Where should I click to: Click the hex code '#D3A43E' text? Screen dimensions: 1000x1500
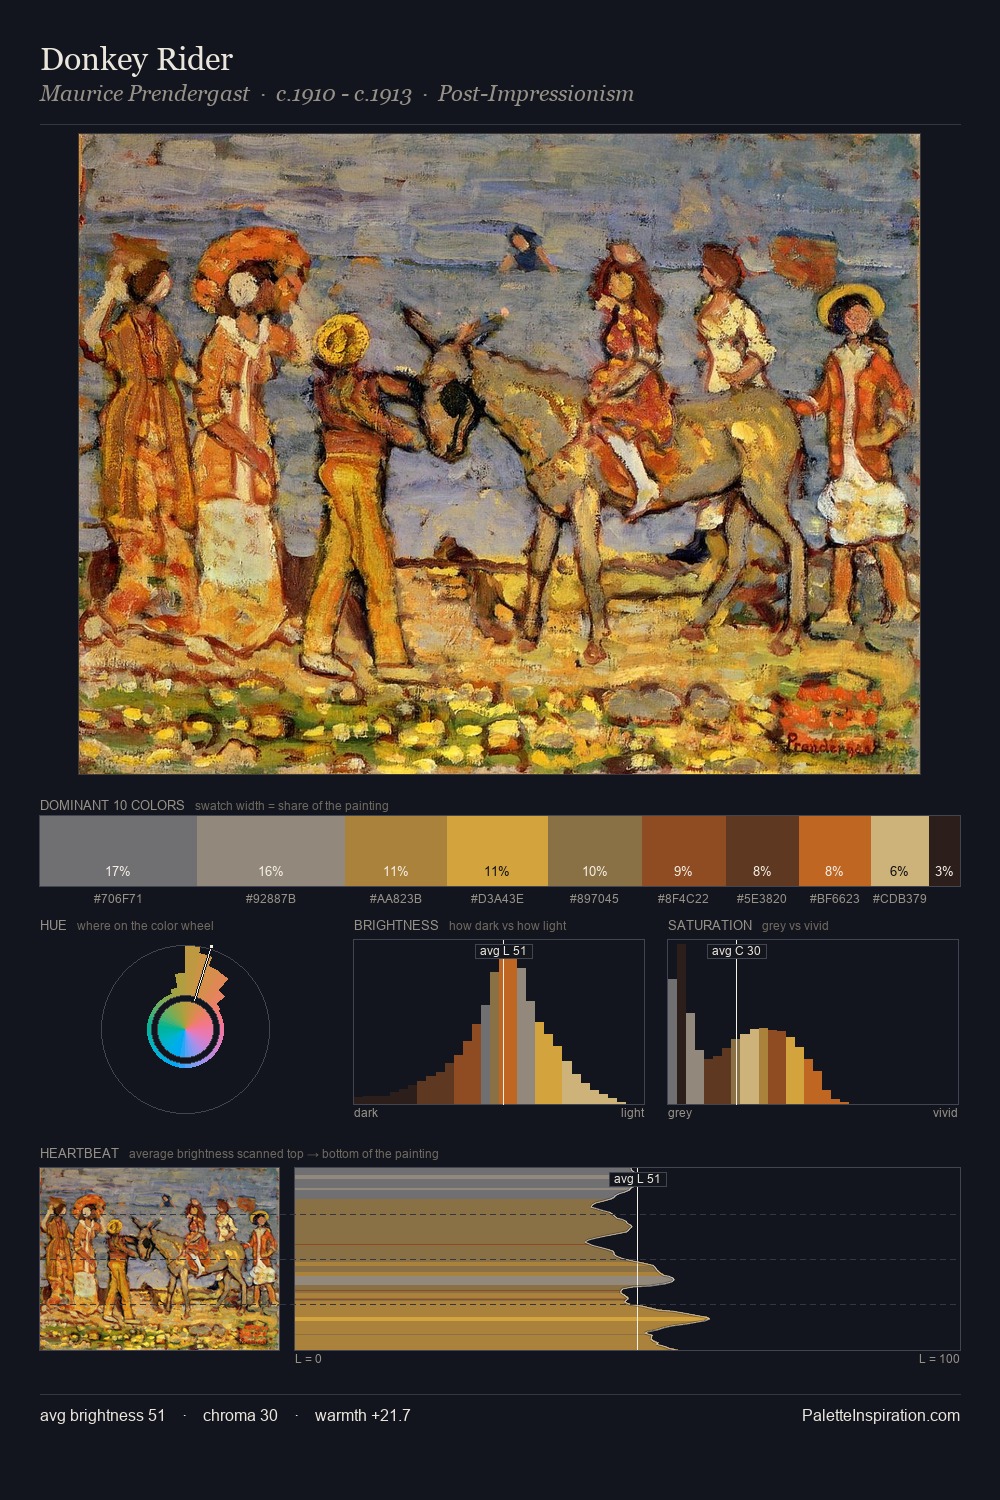pyautogui.click(x=497, y=898)
